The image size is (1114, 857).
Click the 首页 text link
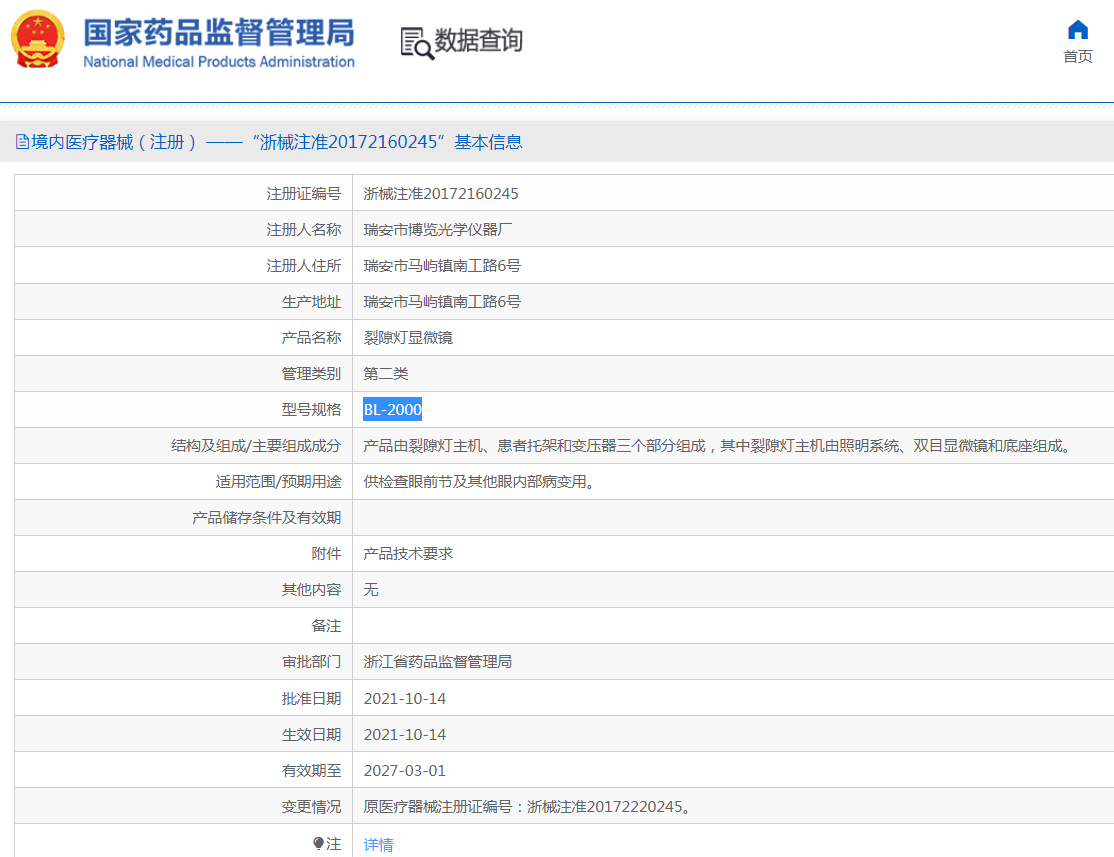(x=1077, y=56)
